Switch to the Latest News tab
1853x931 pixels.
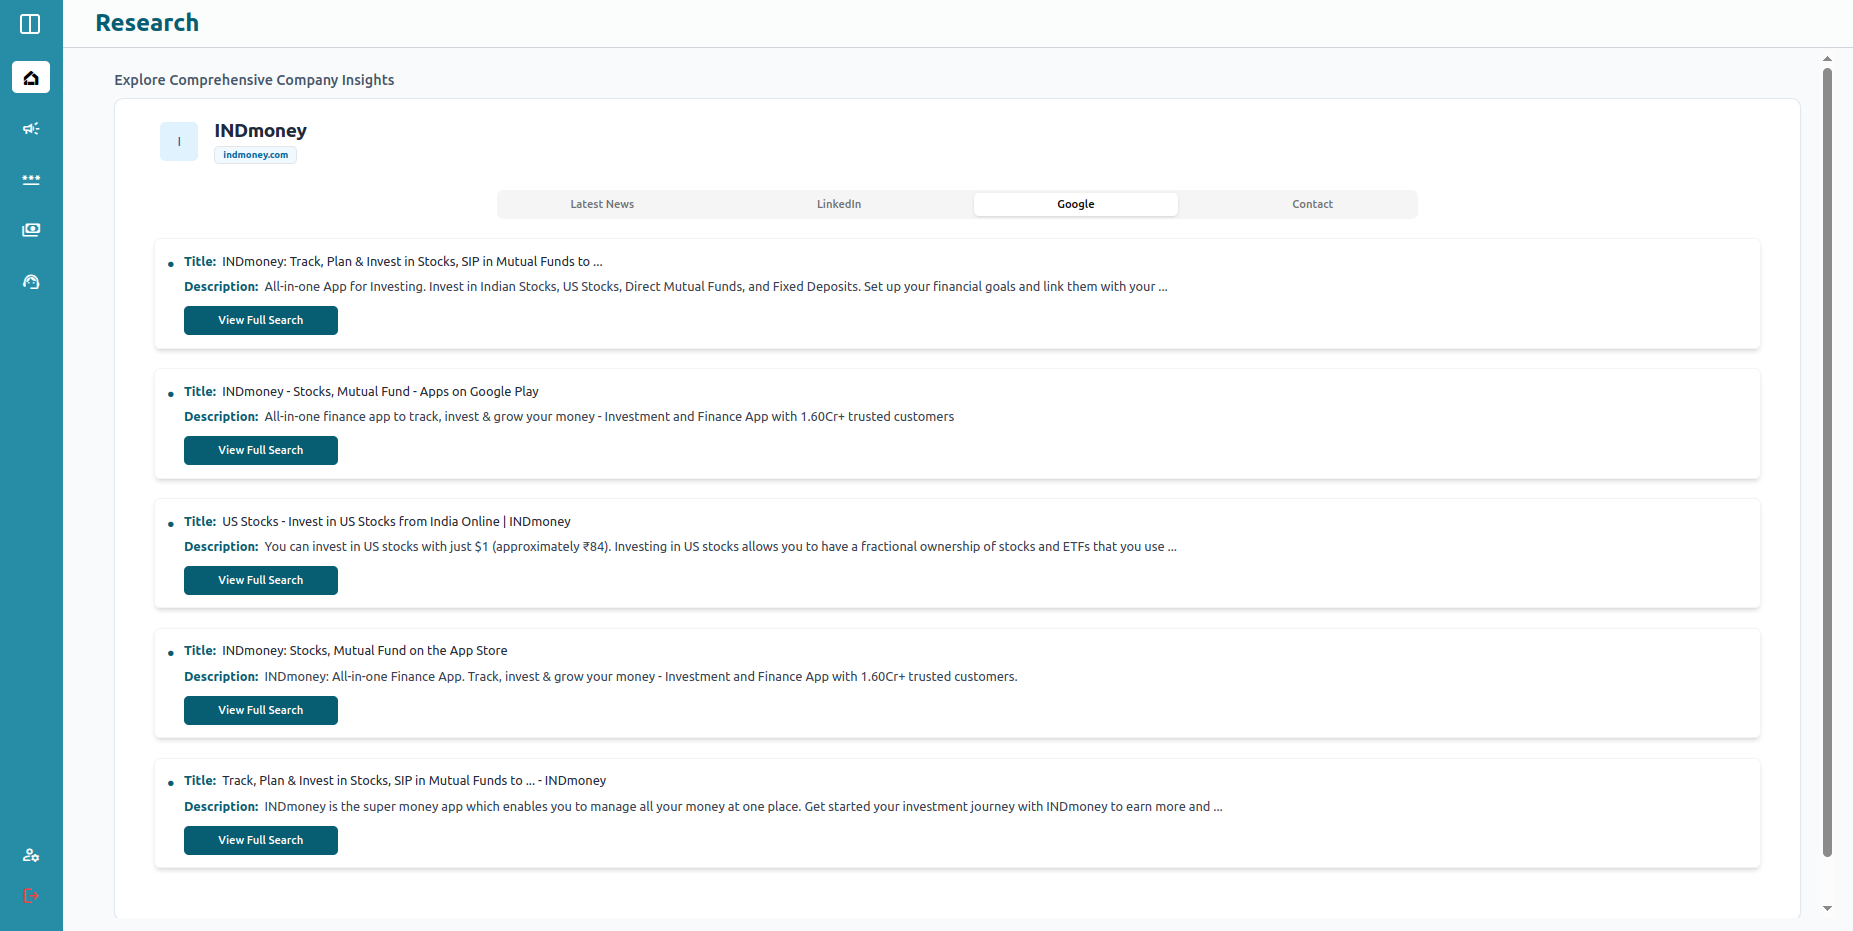[602, 204]
